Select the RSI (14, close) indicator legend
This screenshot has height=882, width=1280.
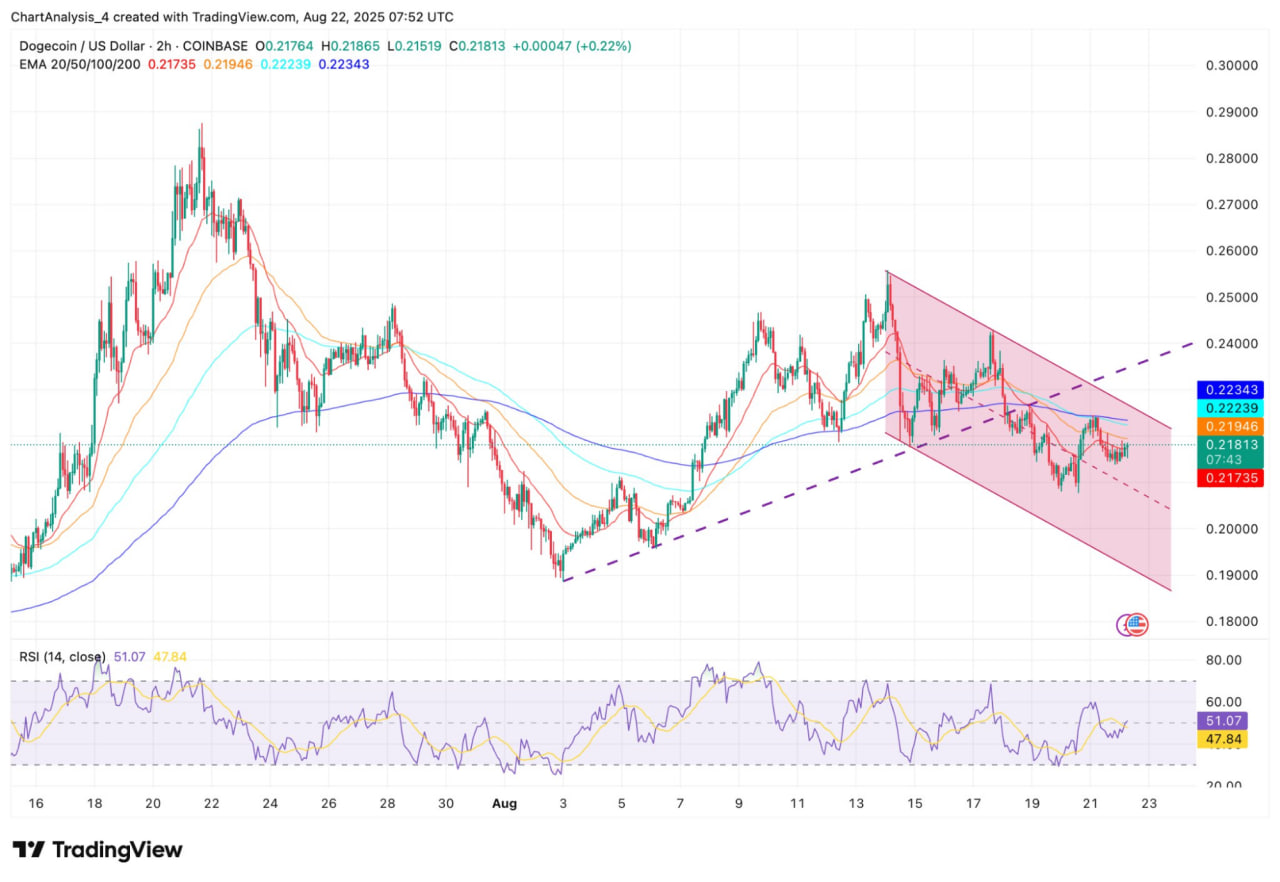point(62,657)
